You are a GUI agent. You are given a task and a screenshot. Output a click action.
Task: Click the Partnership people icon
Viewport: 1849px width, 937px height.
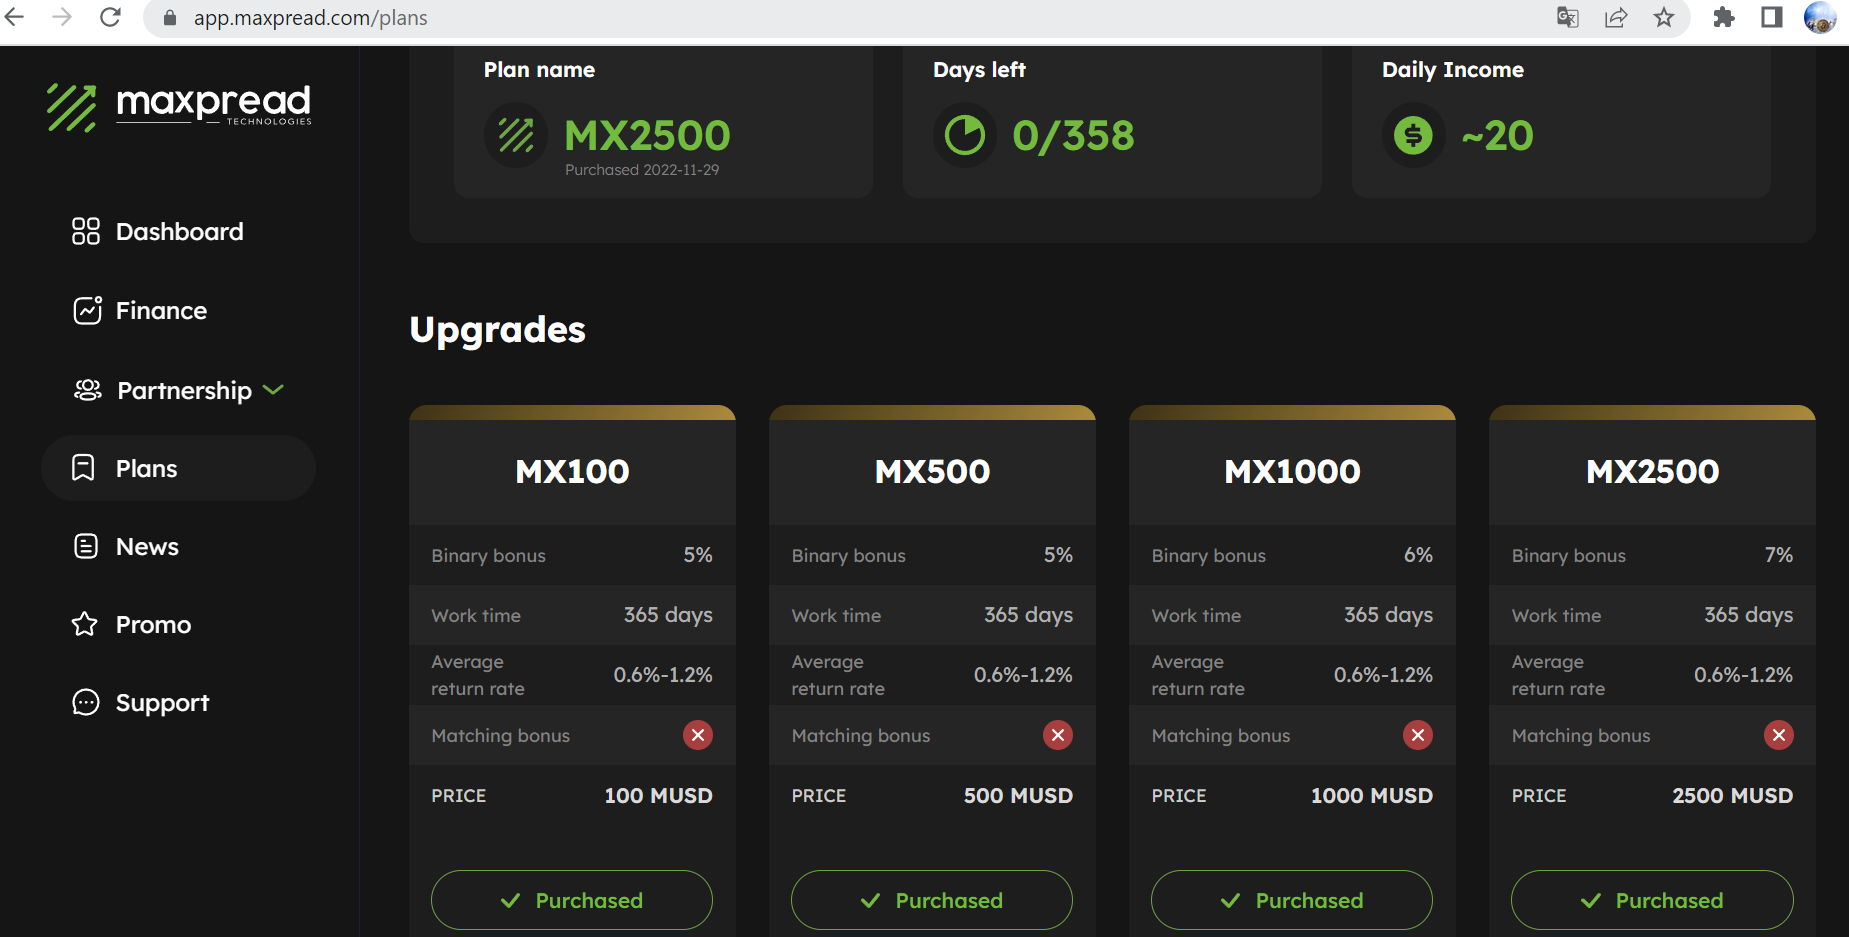pyautogui.click(x=88, y=390)
